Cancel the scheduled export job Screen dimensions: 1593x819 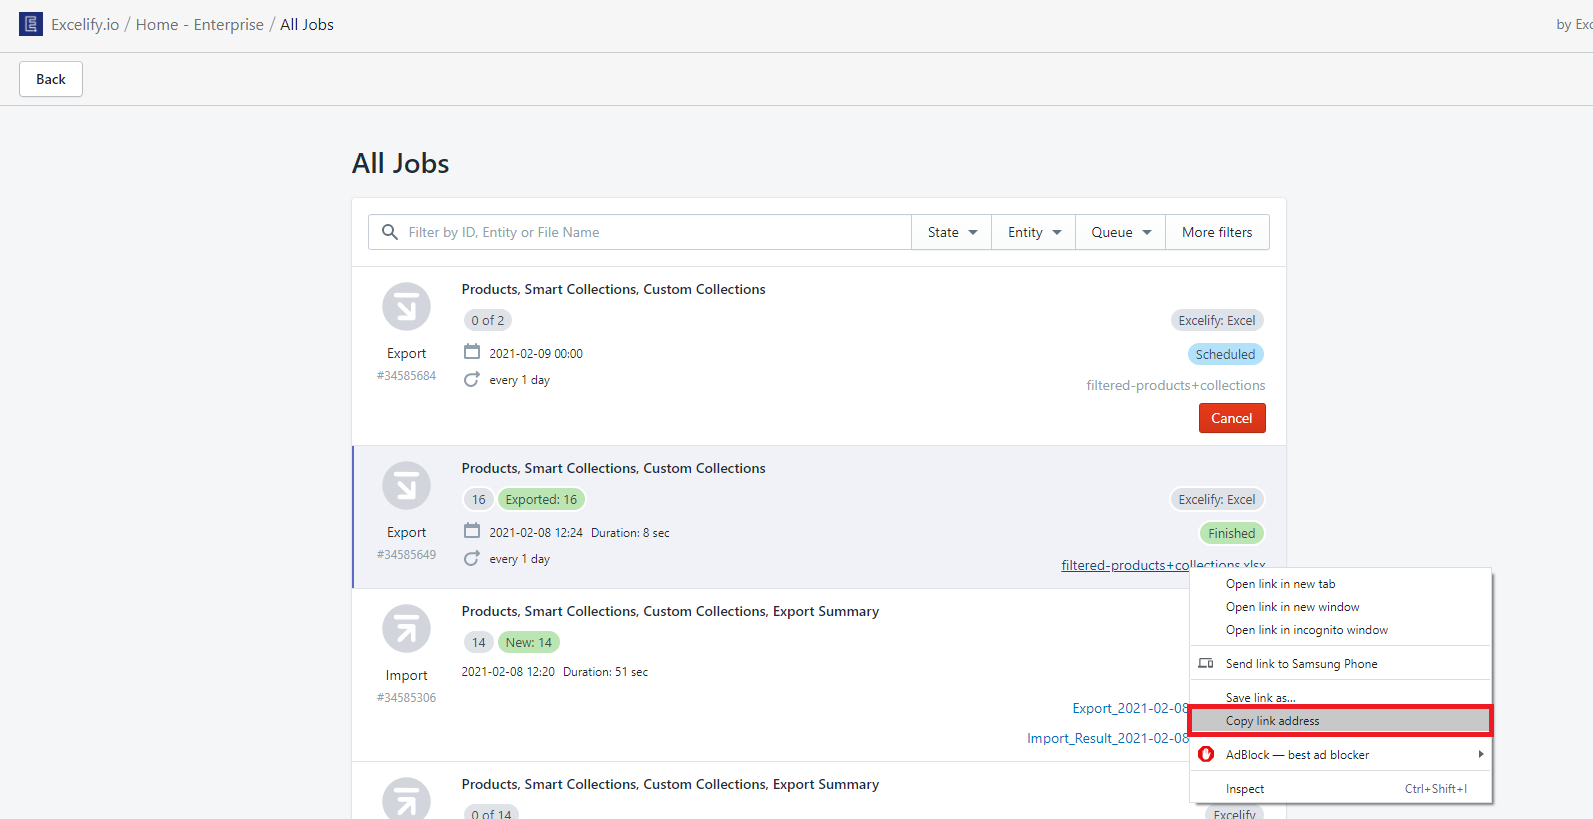pyautogui.click(x=1231, y=418)
